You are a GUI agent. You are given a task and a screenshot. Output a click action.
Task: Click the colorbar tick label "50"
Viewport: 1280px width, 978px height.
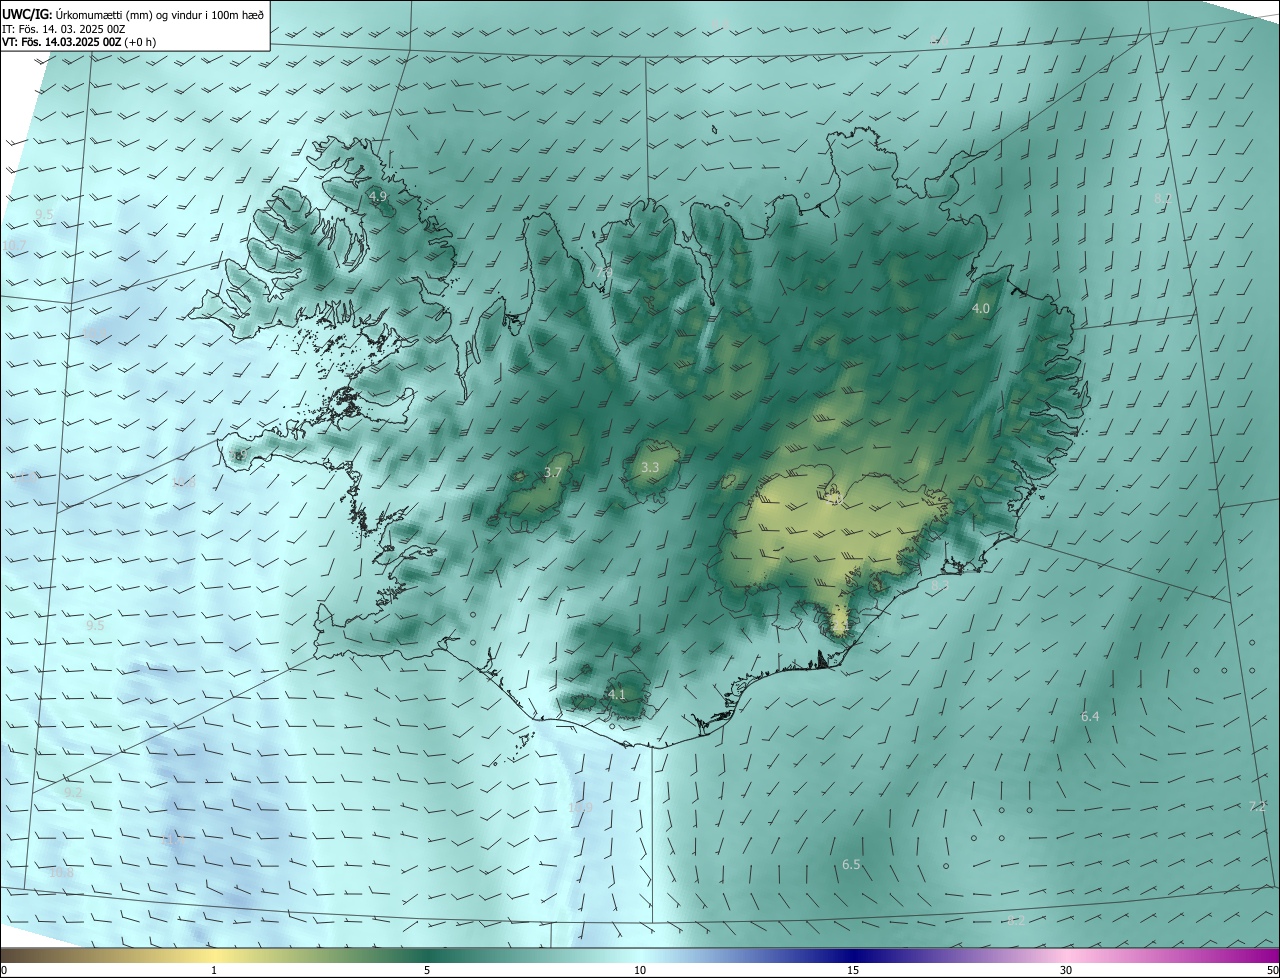[x=1273, y=970]
